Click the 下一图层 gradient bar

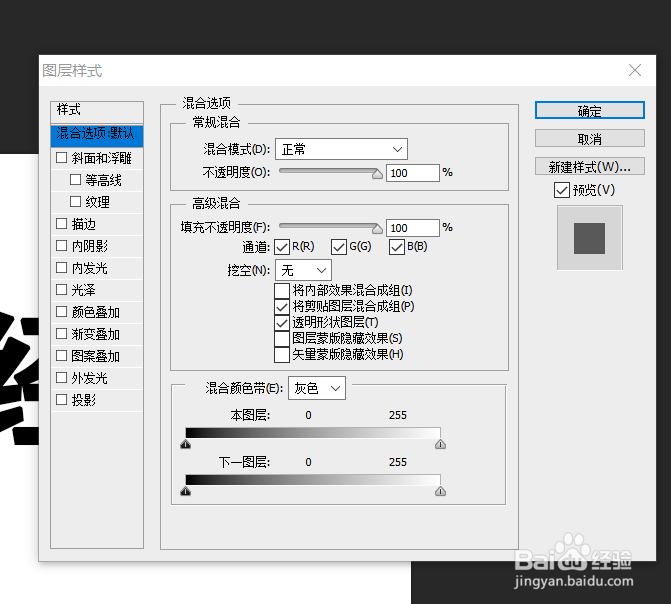click(x=313, y=480)
